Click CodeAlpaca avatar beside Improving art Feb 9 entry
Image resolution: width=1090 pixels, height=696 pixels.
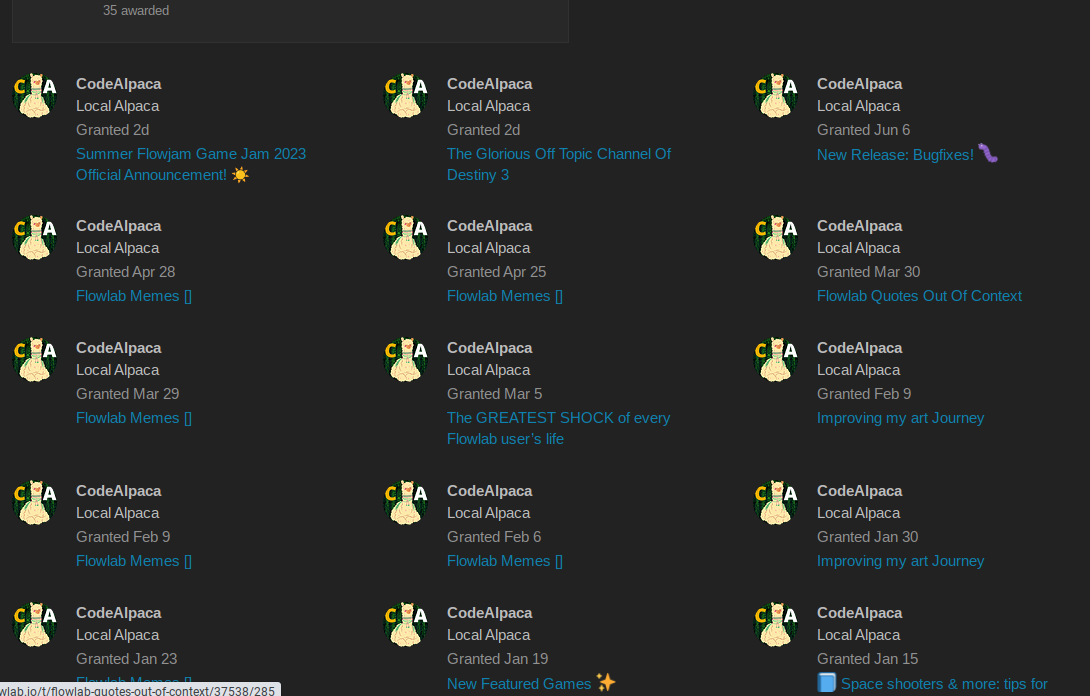[776, 359]
